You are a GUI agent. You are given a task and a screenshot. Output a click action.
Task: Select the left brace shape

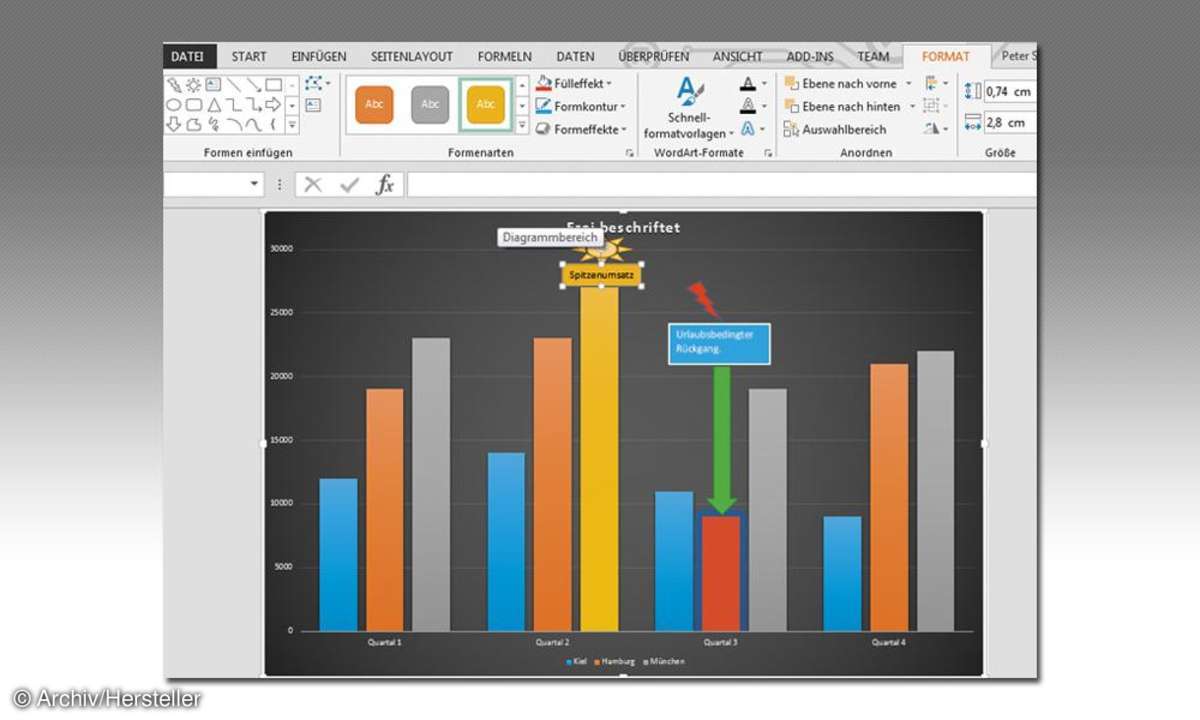click(x=273, y=125)
